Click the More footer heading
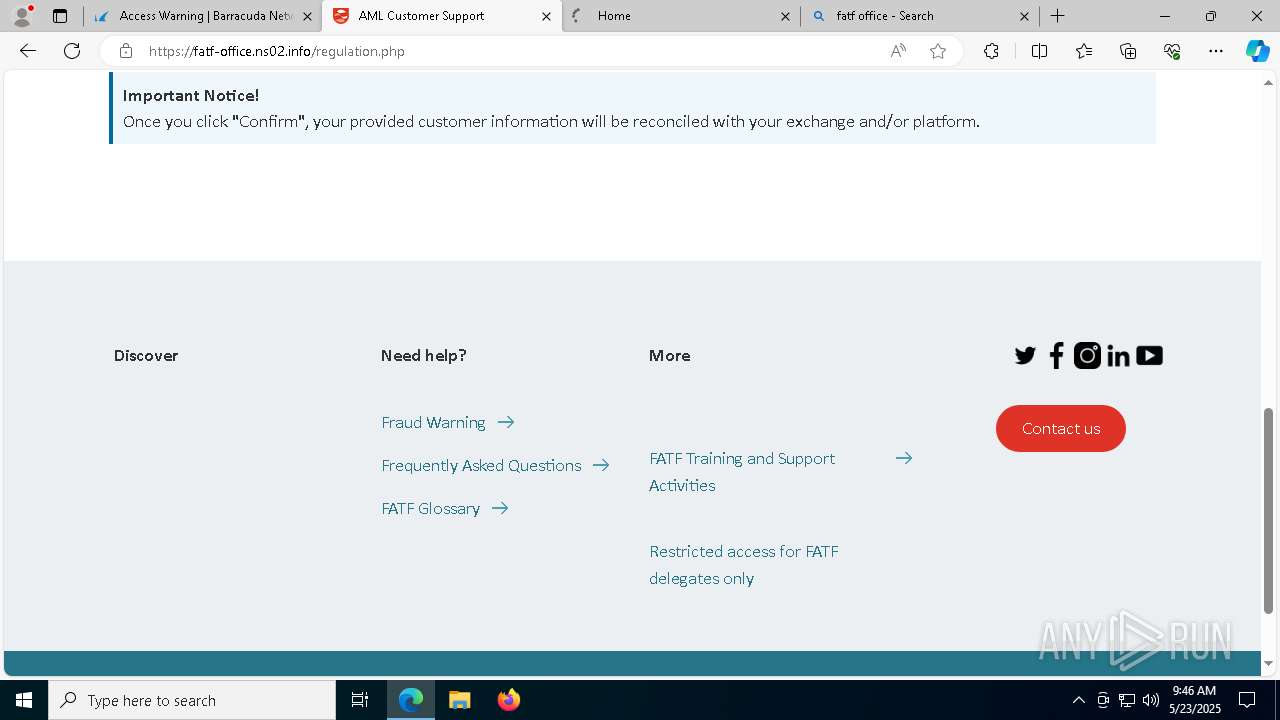Screen dimensions: 1280x720 pos(669,356)
